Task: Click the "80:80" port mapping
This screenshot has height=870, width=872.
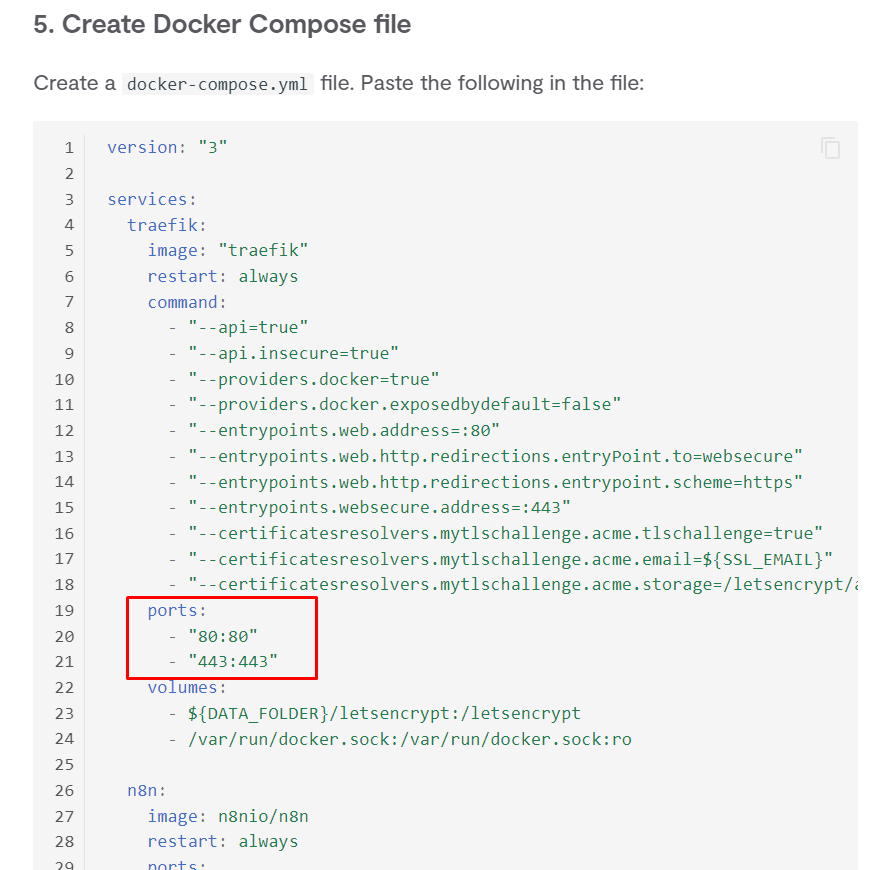Action: tap(222, 636)
